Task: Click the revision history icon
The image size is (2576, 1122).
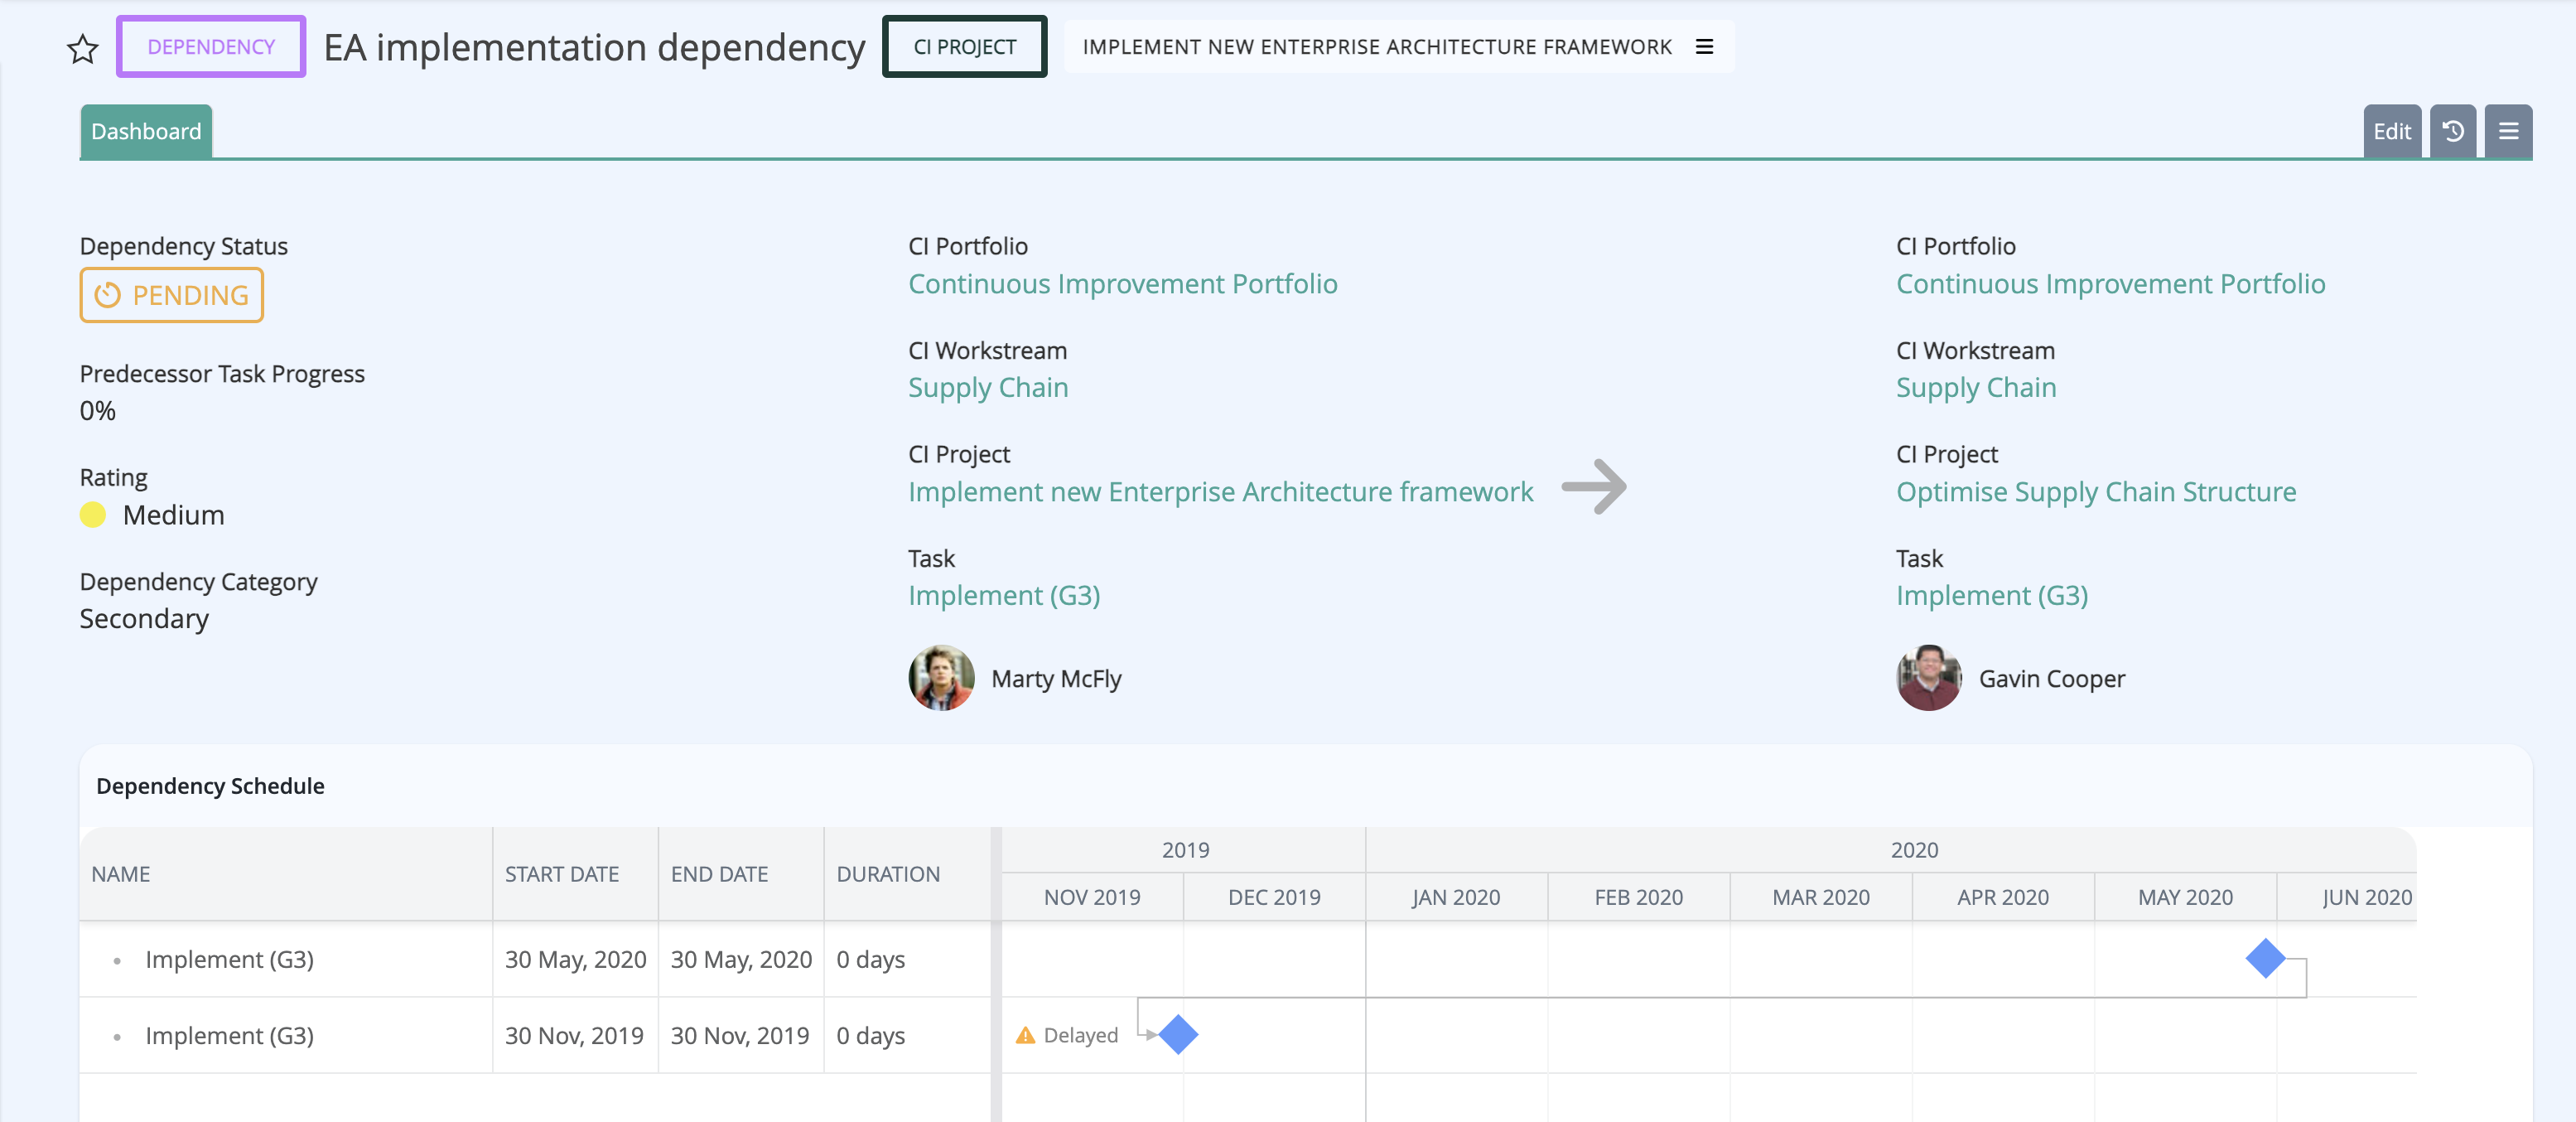Action: (2452, 131)
